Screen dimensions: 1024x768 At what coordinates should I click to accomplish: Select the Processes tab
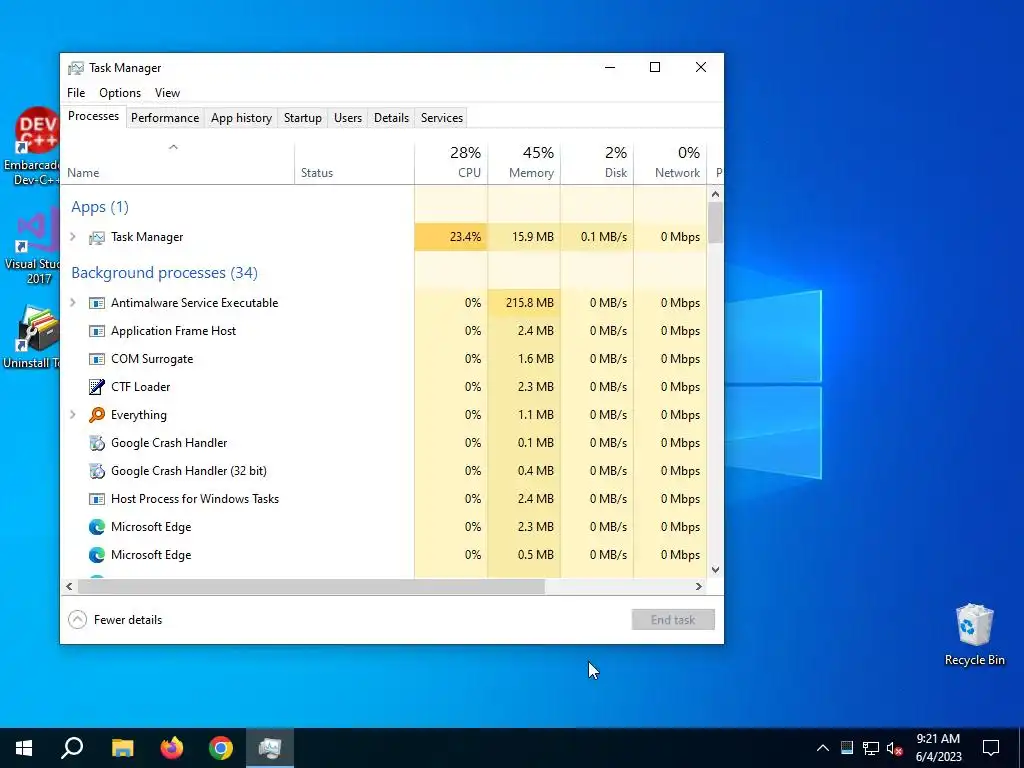point(93,116)
